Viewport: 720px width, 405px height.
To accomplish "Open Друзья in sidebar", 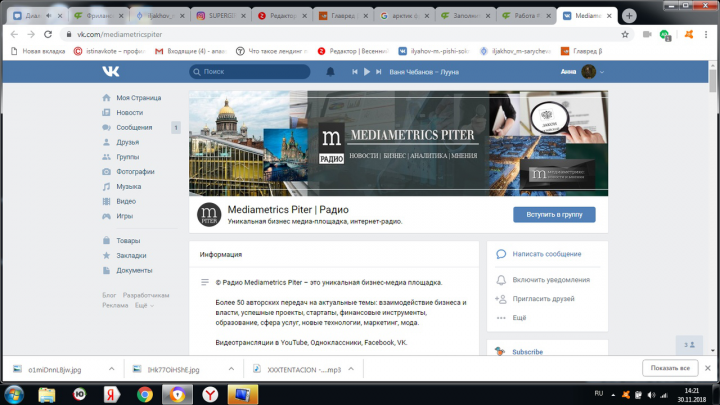I will (x=128, y=142).
